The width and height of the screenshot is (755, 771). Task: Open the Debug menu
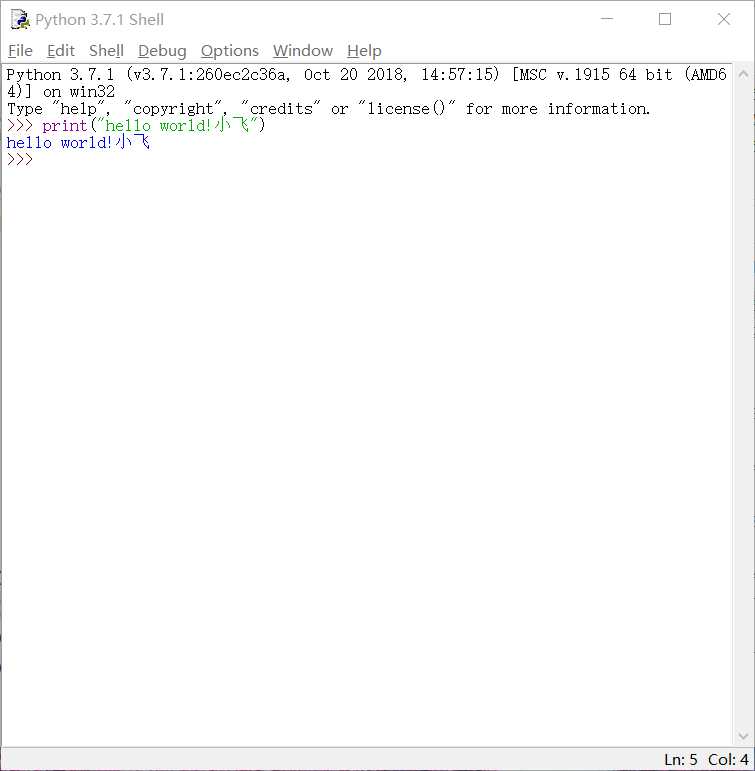click(162, 51)
